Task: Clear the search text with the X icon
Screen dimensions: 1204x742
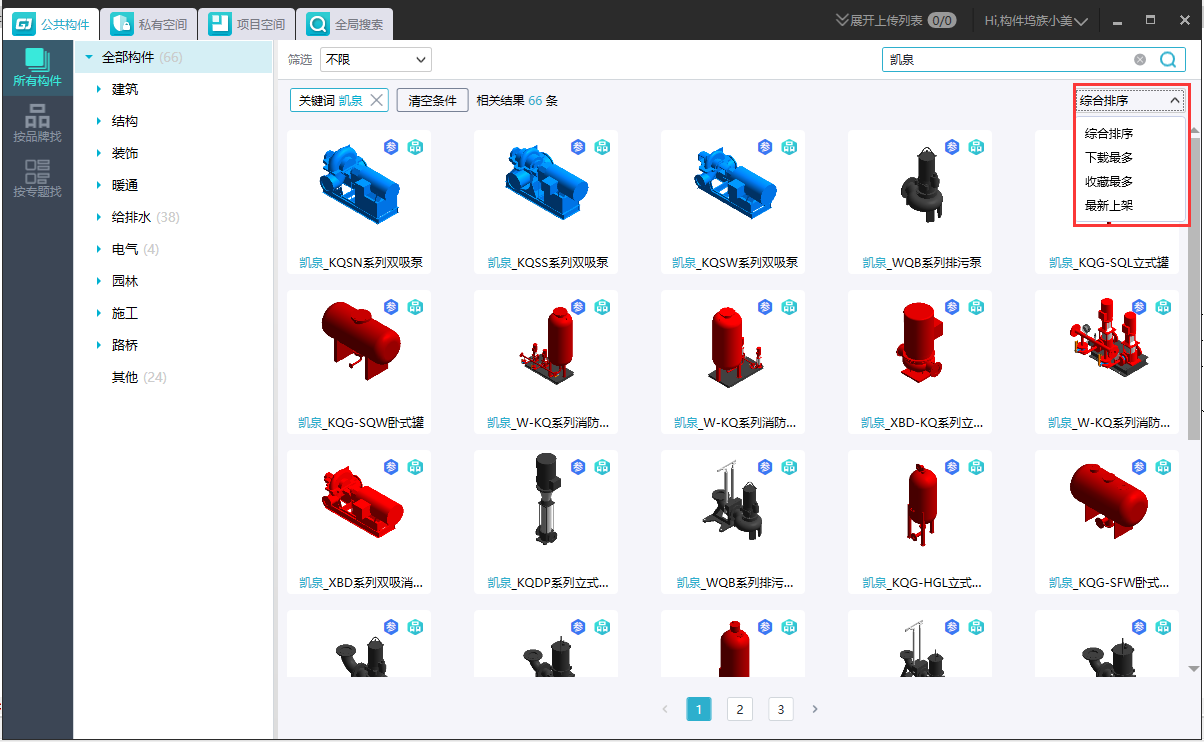Action: click(x=1140, y=60)
